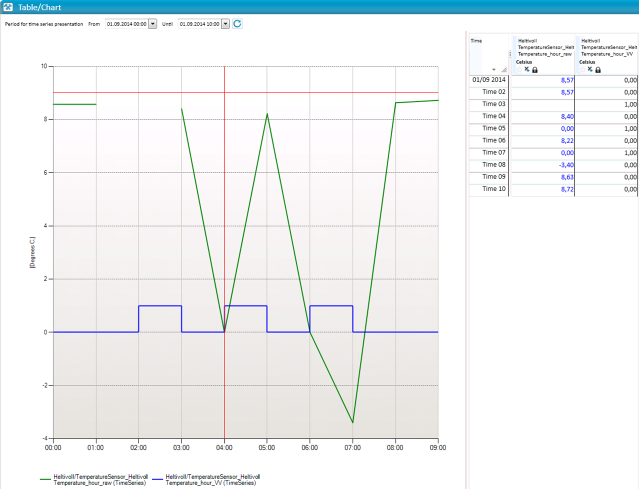Open the Until date dropdown
Viewport: 639px width, 489px height.
[x=225, y=23]
